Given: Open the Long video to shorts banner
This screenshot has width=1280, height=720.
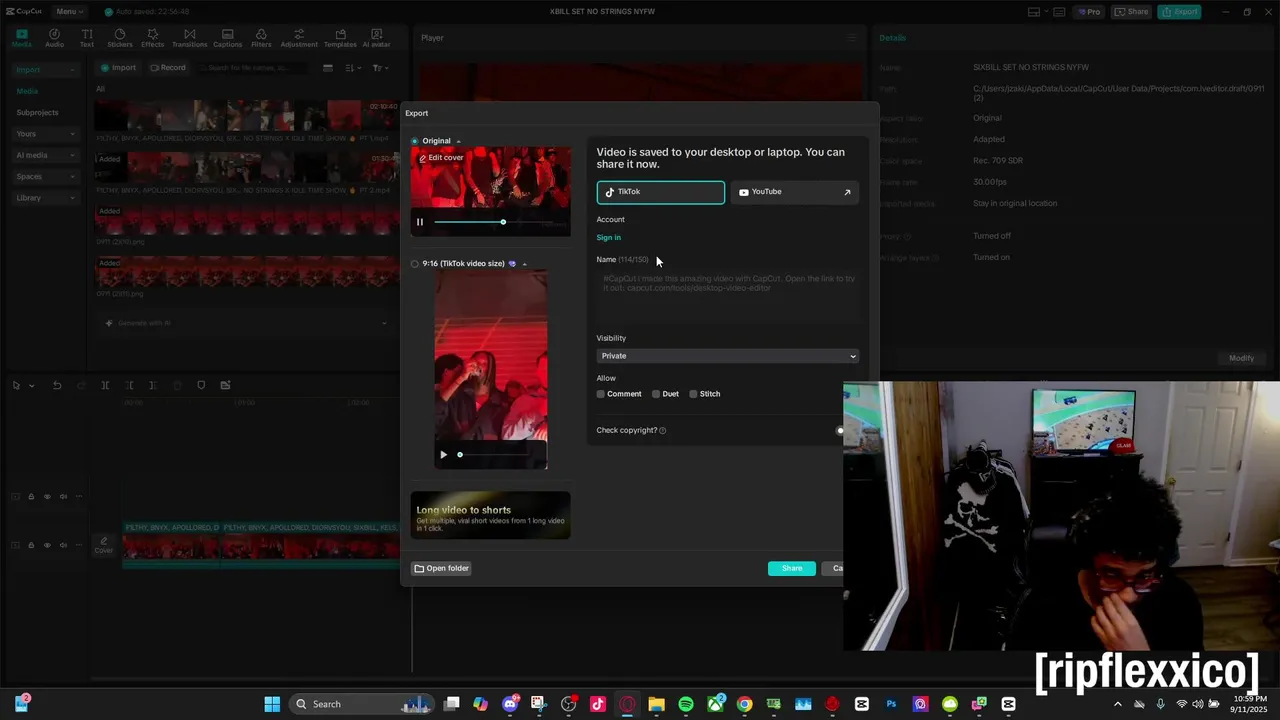Looking at the screenshot, I should click(x=490, y=515).
